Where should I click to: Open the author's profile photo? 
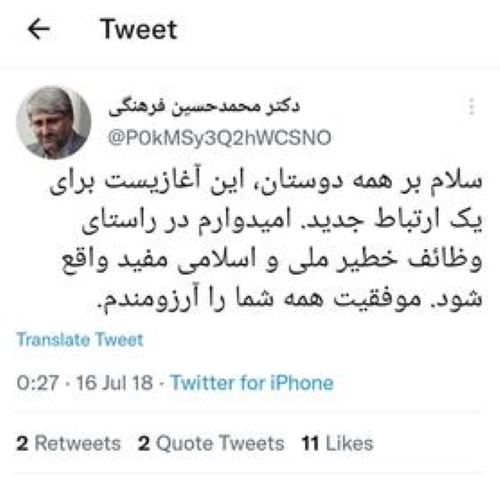(x=53, y=122)
